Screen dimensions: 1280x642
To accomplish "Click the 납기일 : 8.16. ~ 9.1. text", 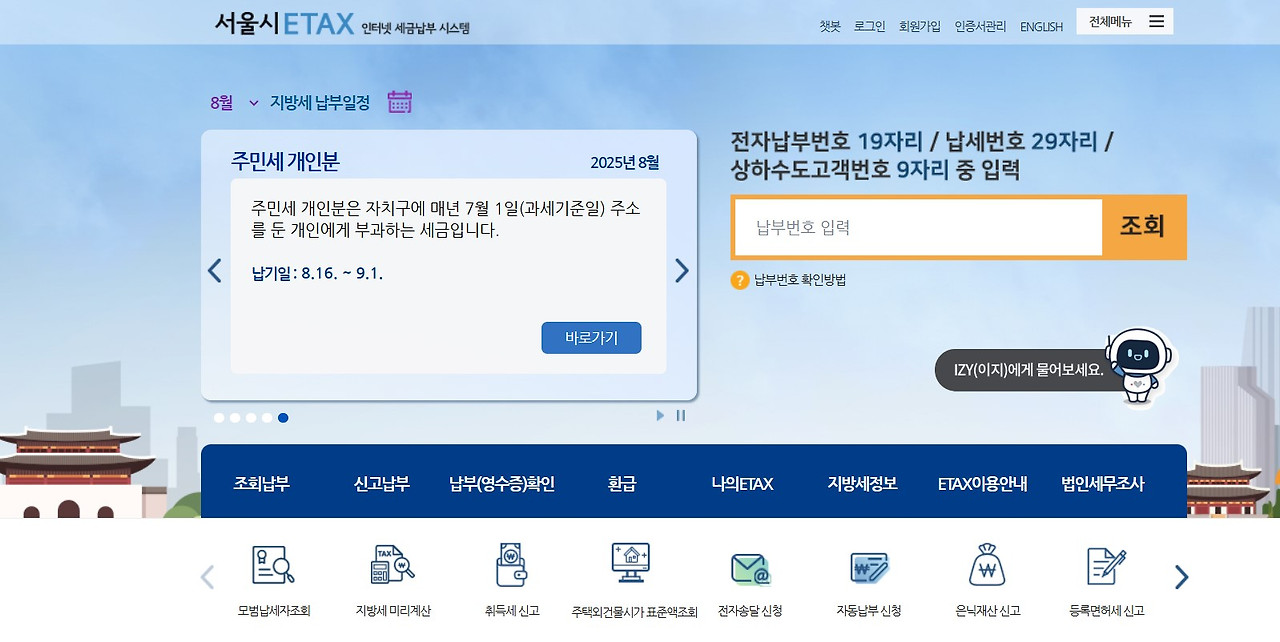I will (x=317, y=273).
